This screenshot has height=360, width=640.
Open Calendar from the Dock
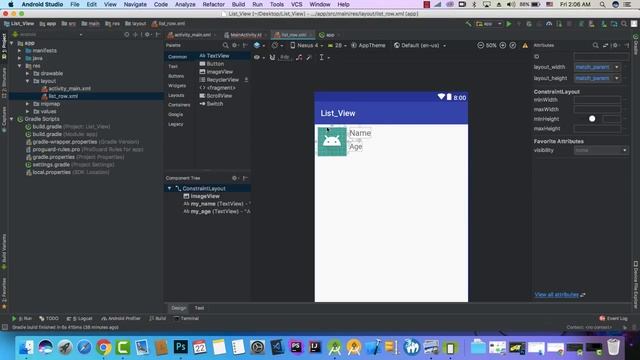click(x=200, y=347)
